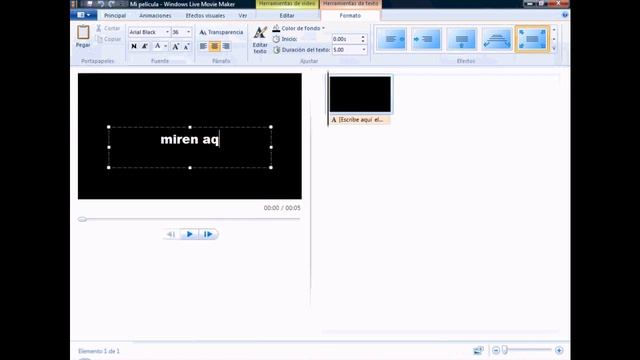
Task: Click the Pegar clipboard icon
Action: point(83,33)
